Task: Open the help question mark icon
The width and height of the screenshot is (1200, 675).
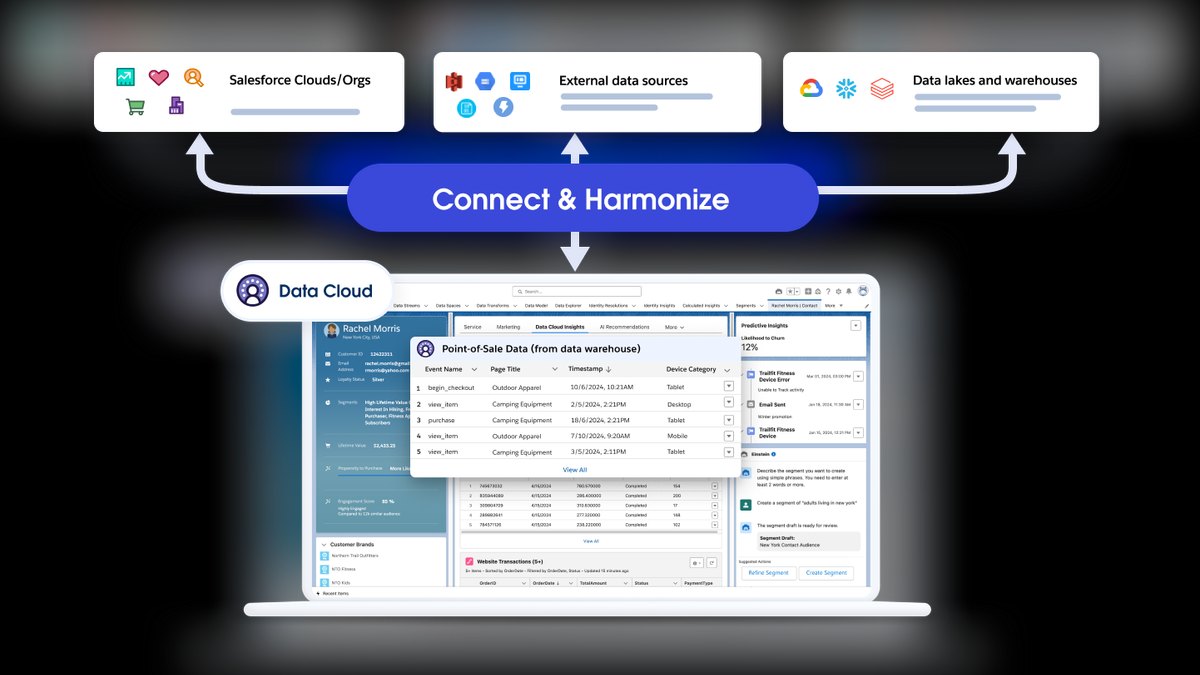Action: click(828, 291)
